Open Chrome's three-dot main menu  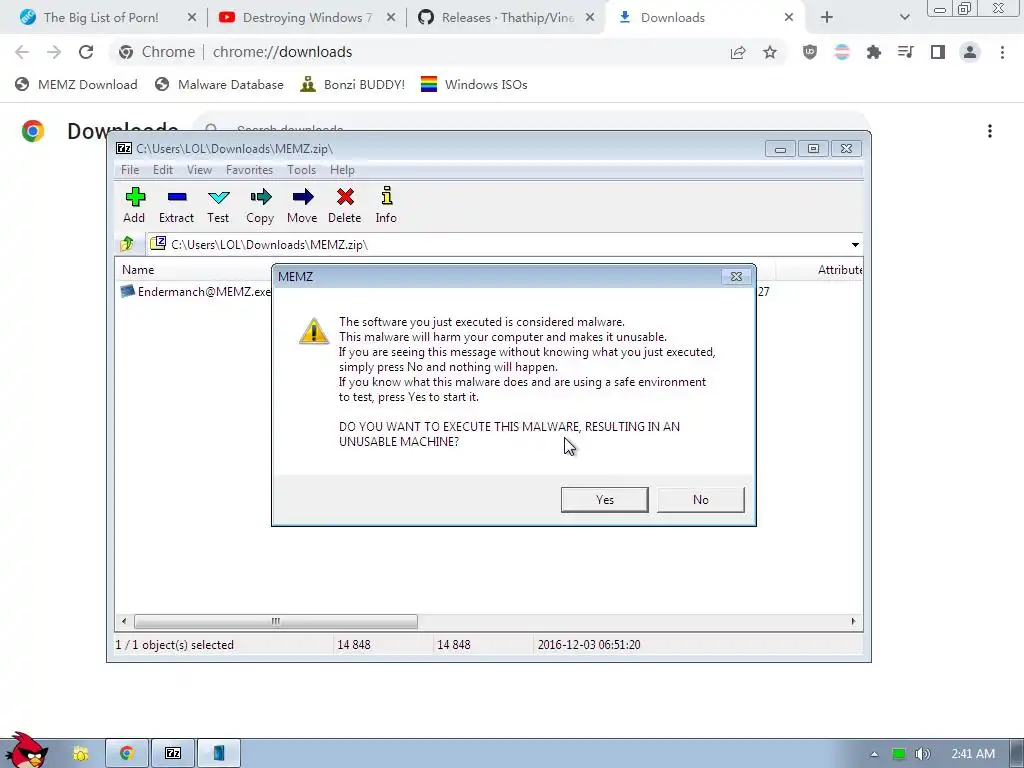click(1002, 52)
